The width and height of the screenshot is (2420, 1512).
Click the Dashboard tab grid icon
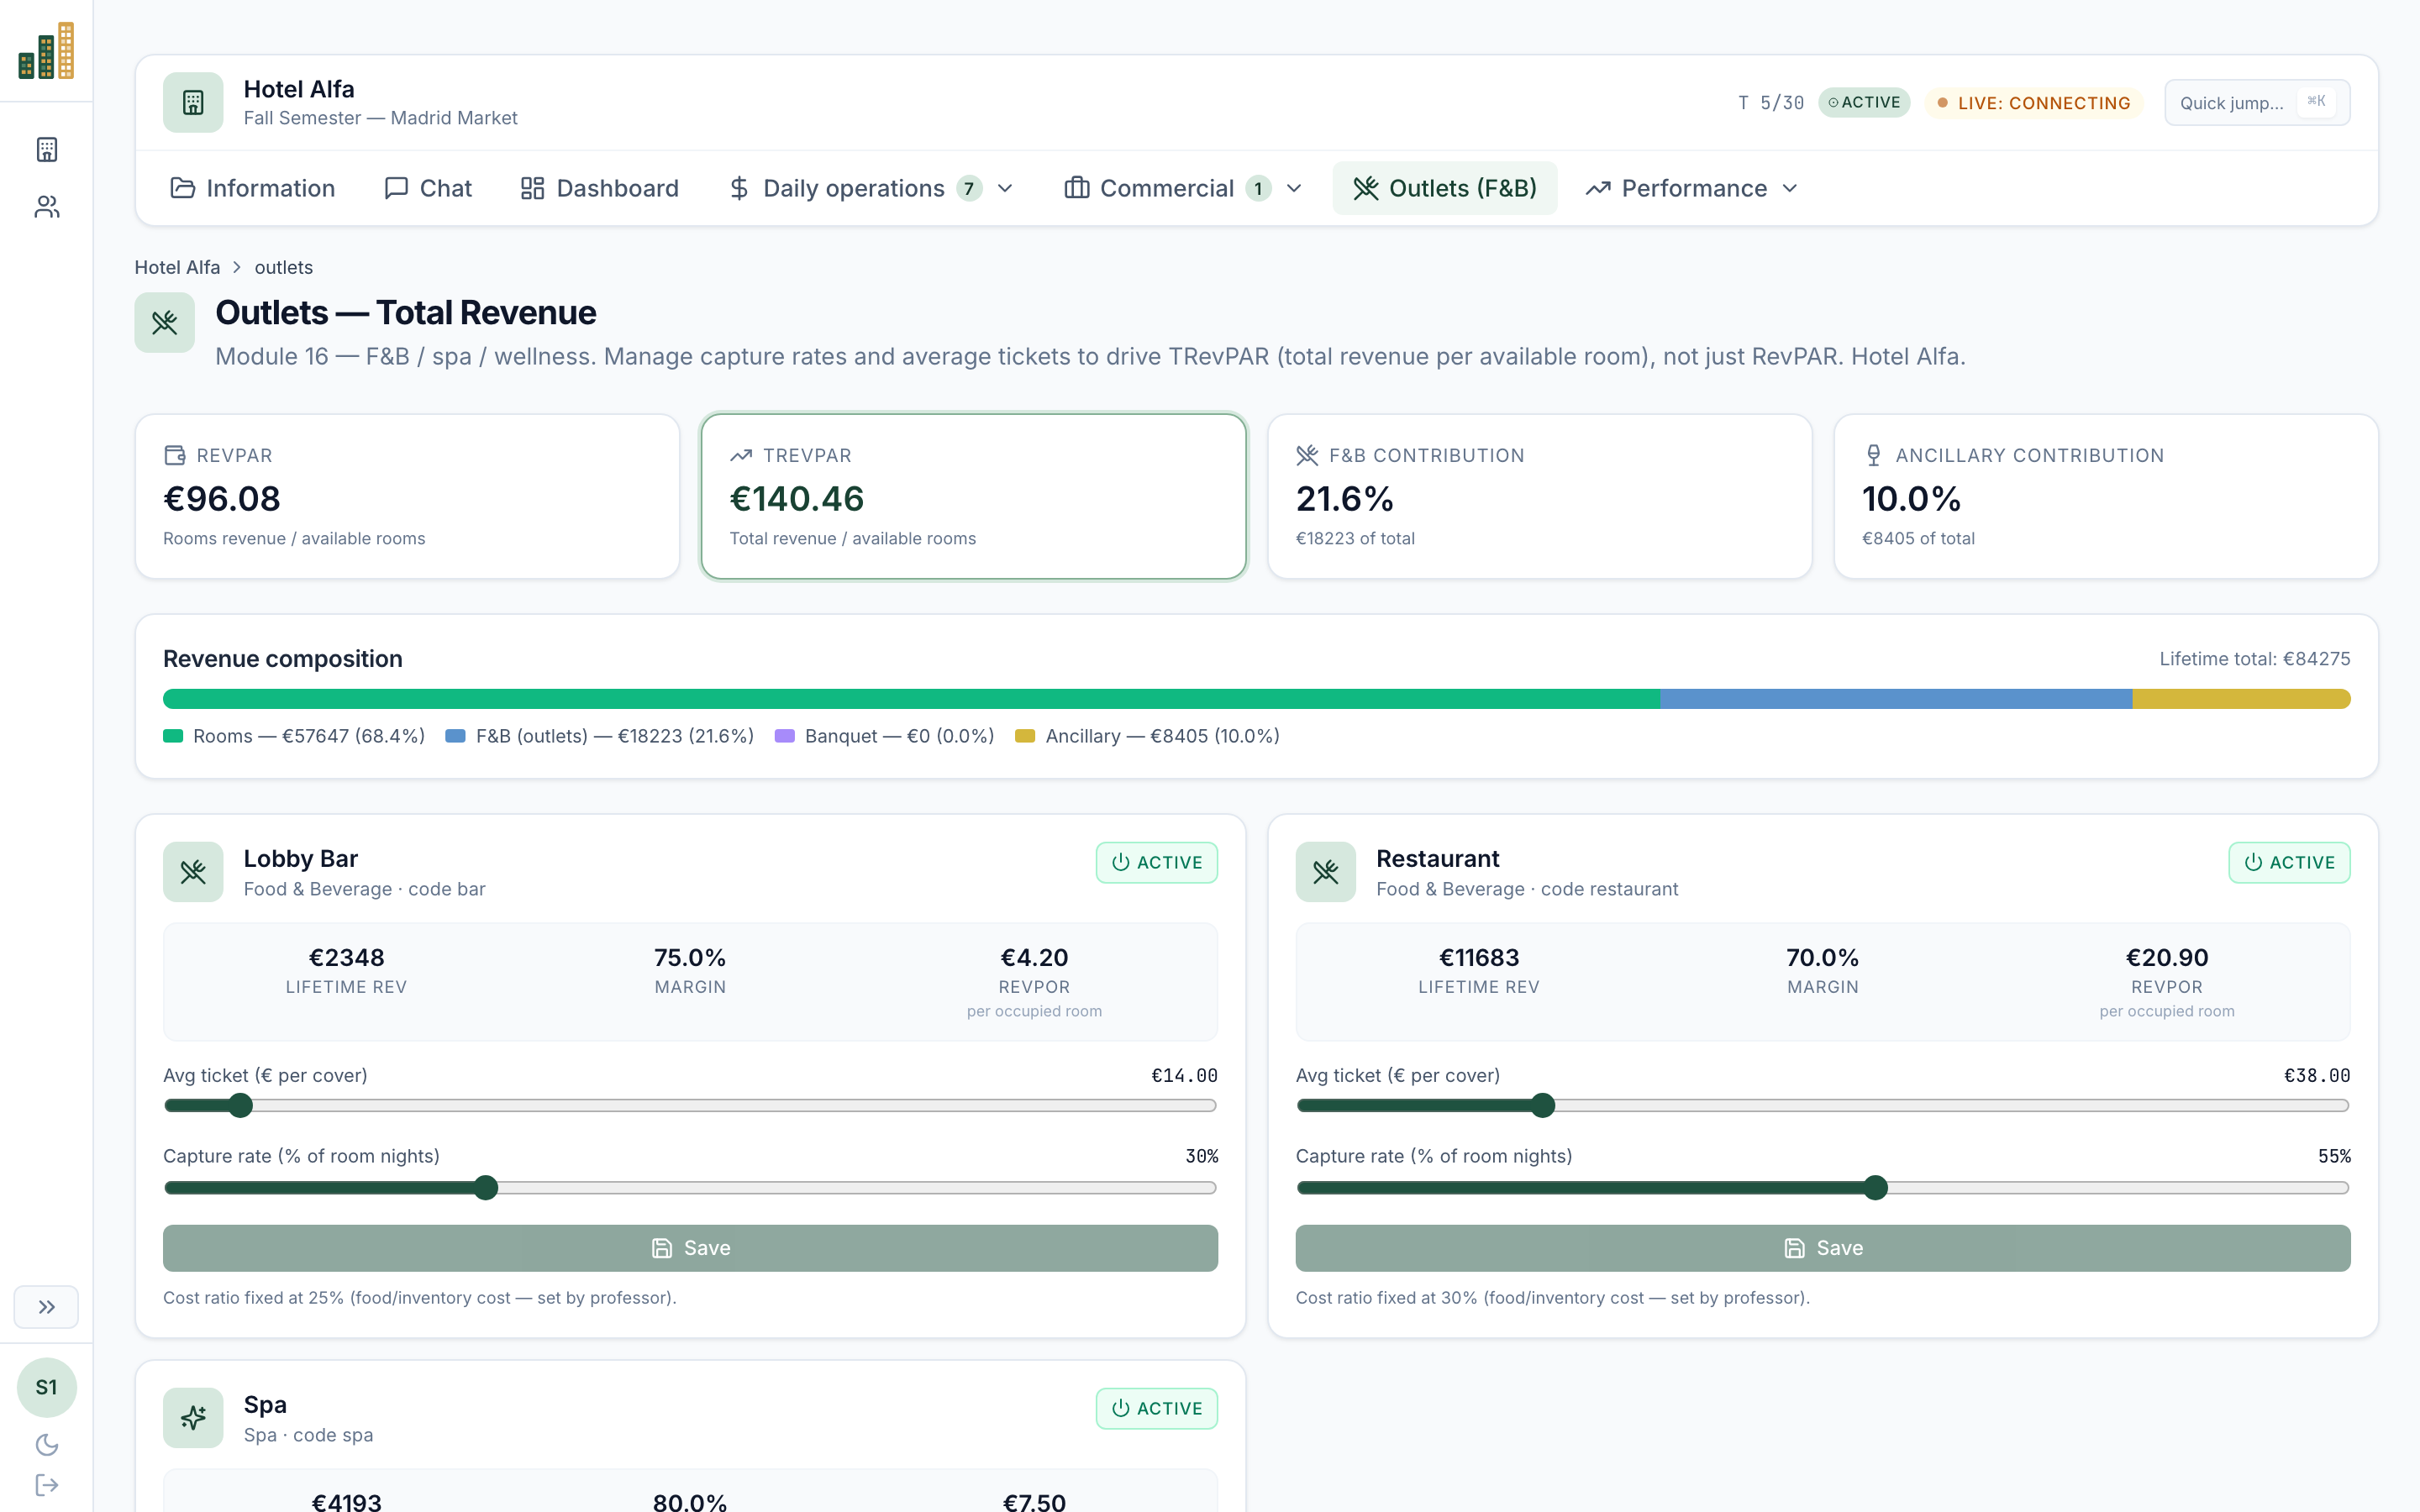coord(533,188)
